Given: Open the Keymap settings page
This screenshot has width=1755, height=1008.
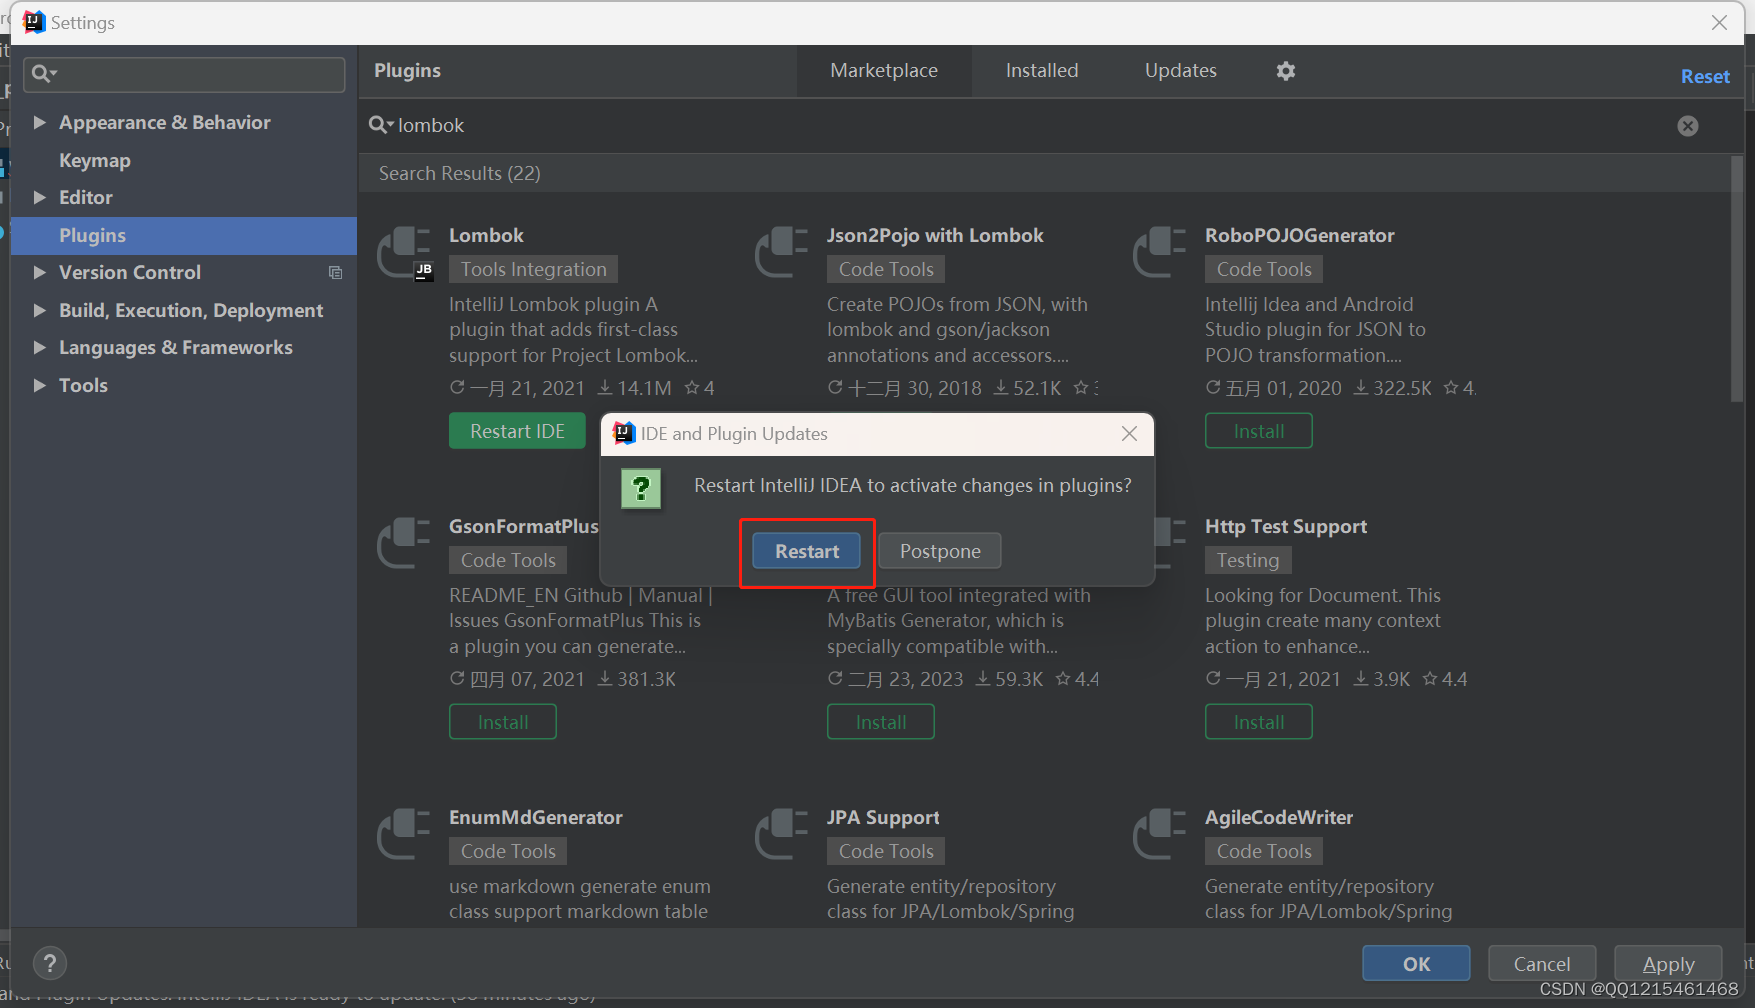Looking at the screenshot, I should tap(95, 160).
